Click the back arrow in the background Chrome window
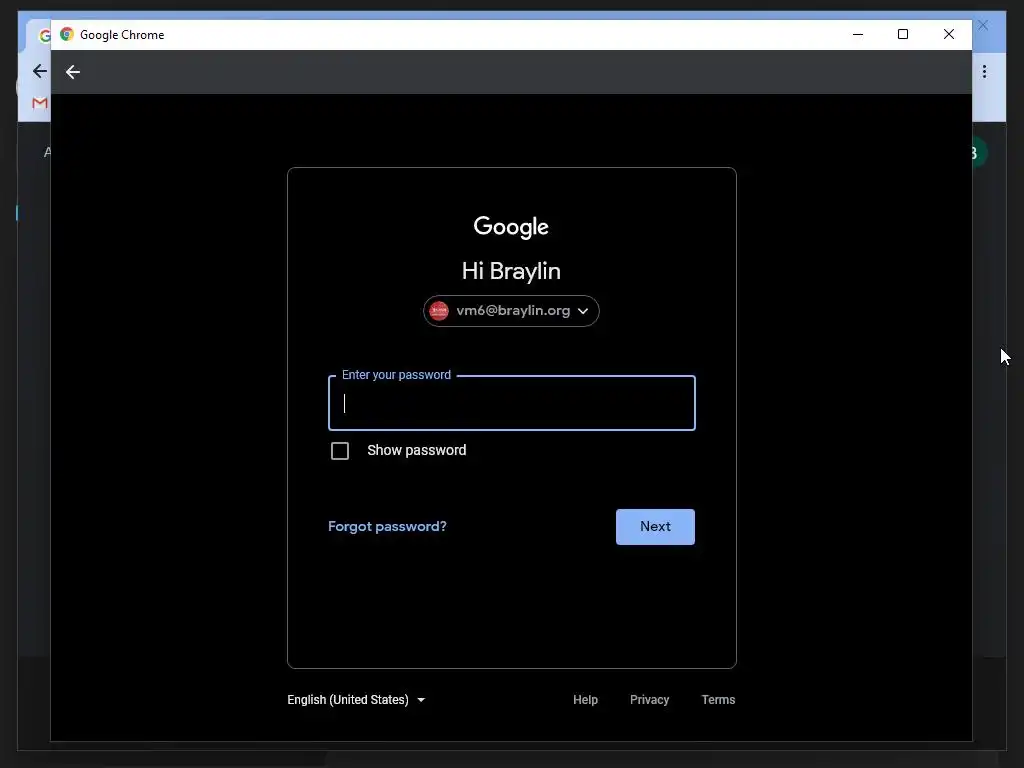The width and height of the screenshot is (1024, 768). coord(40,71)
